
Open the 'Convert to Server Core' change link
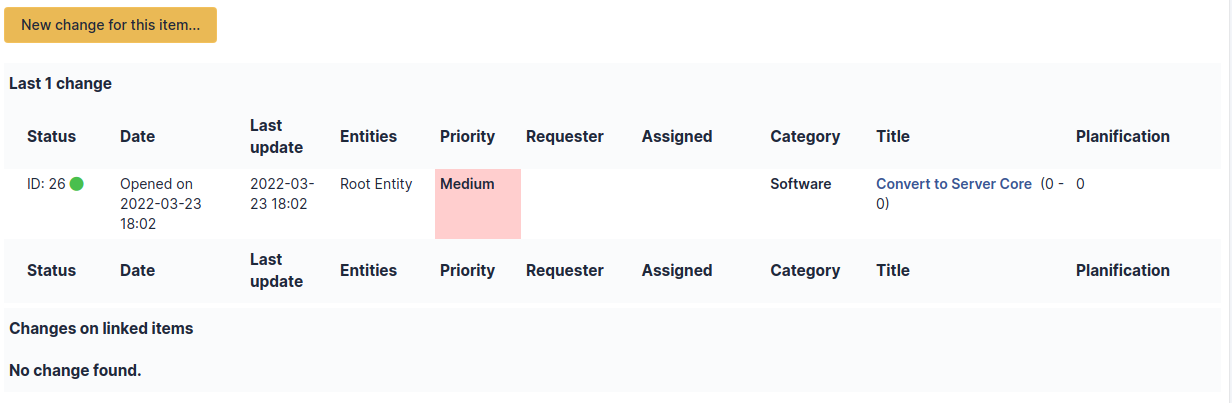pos(954,184)
